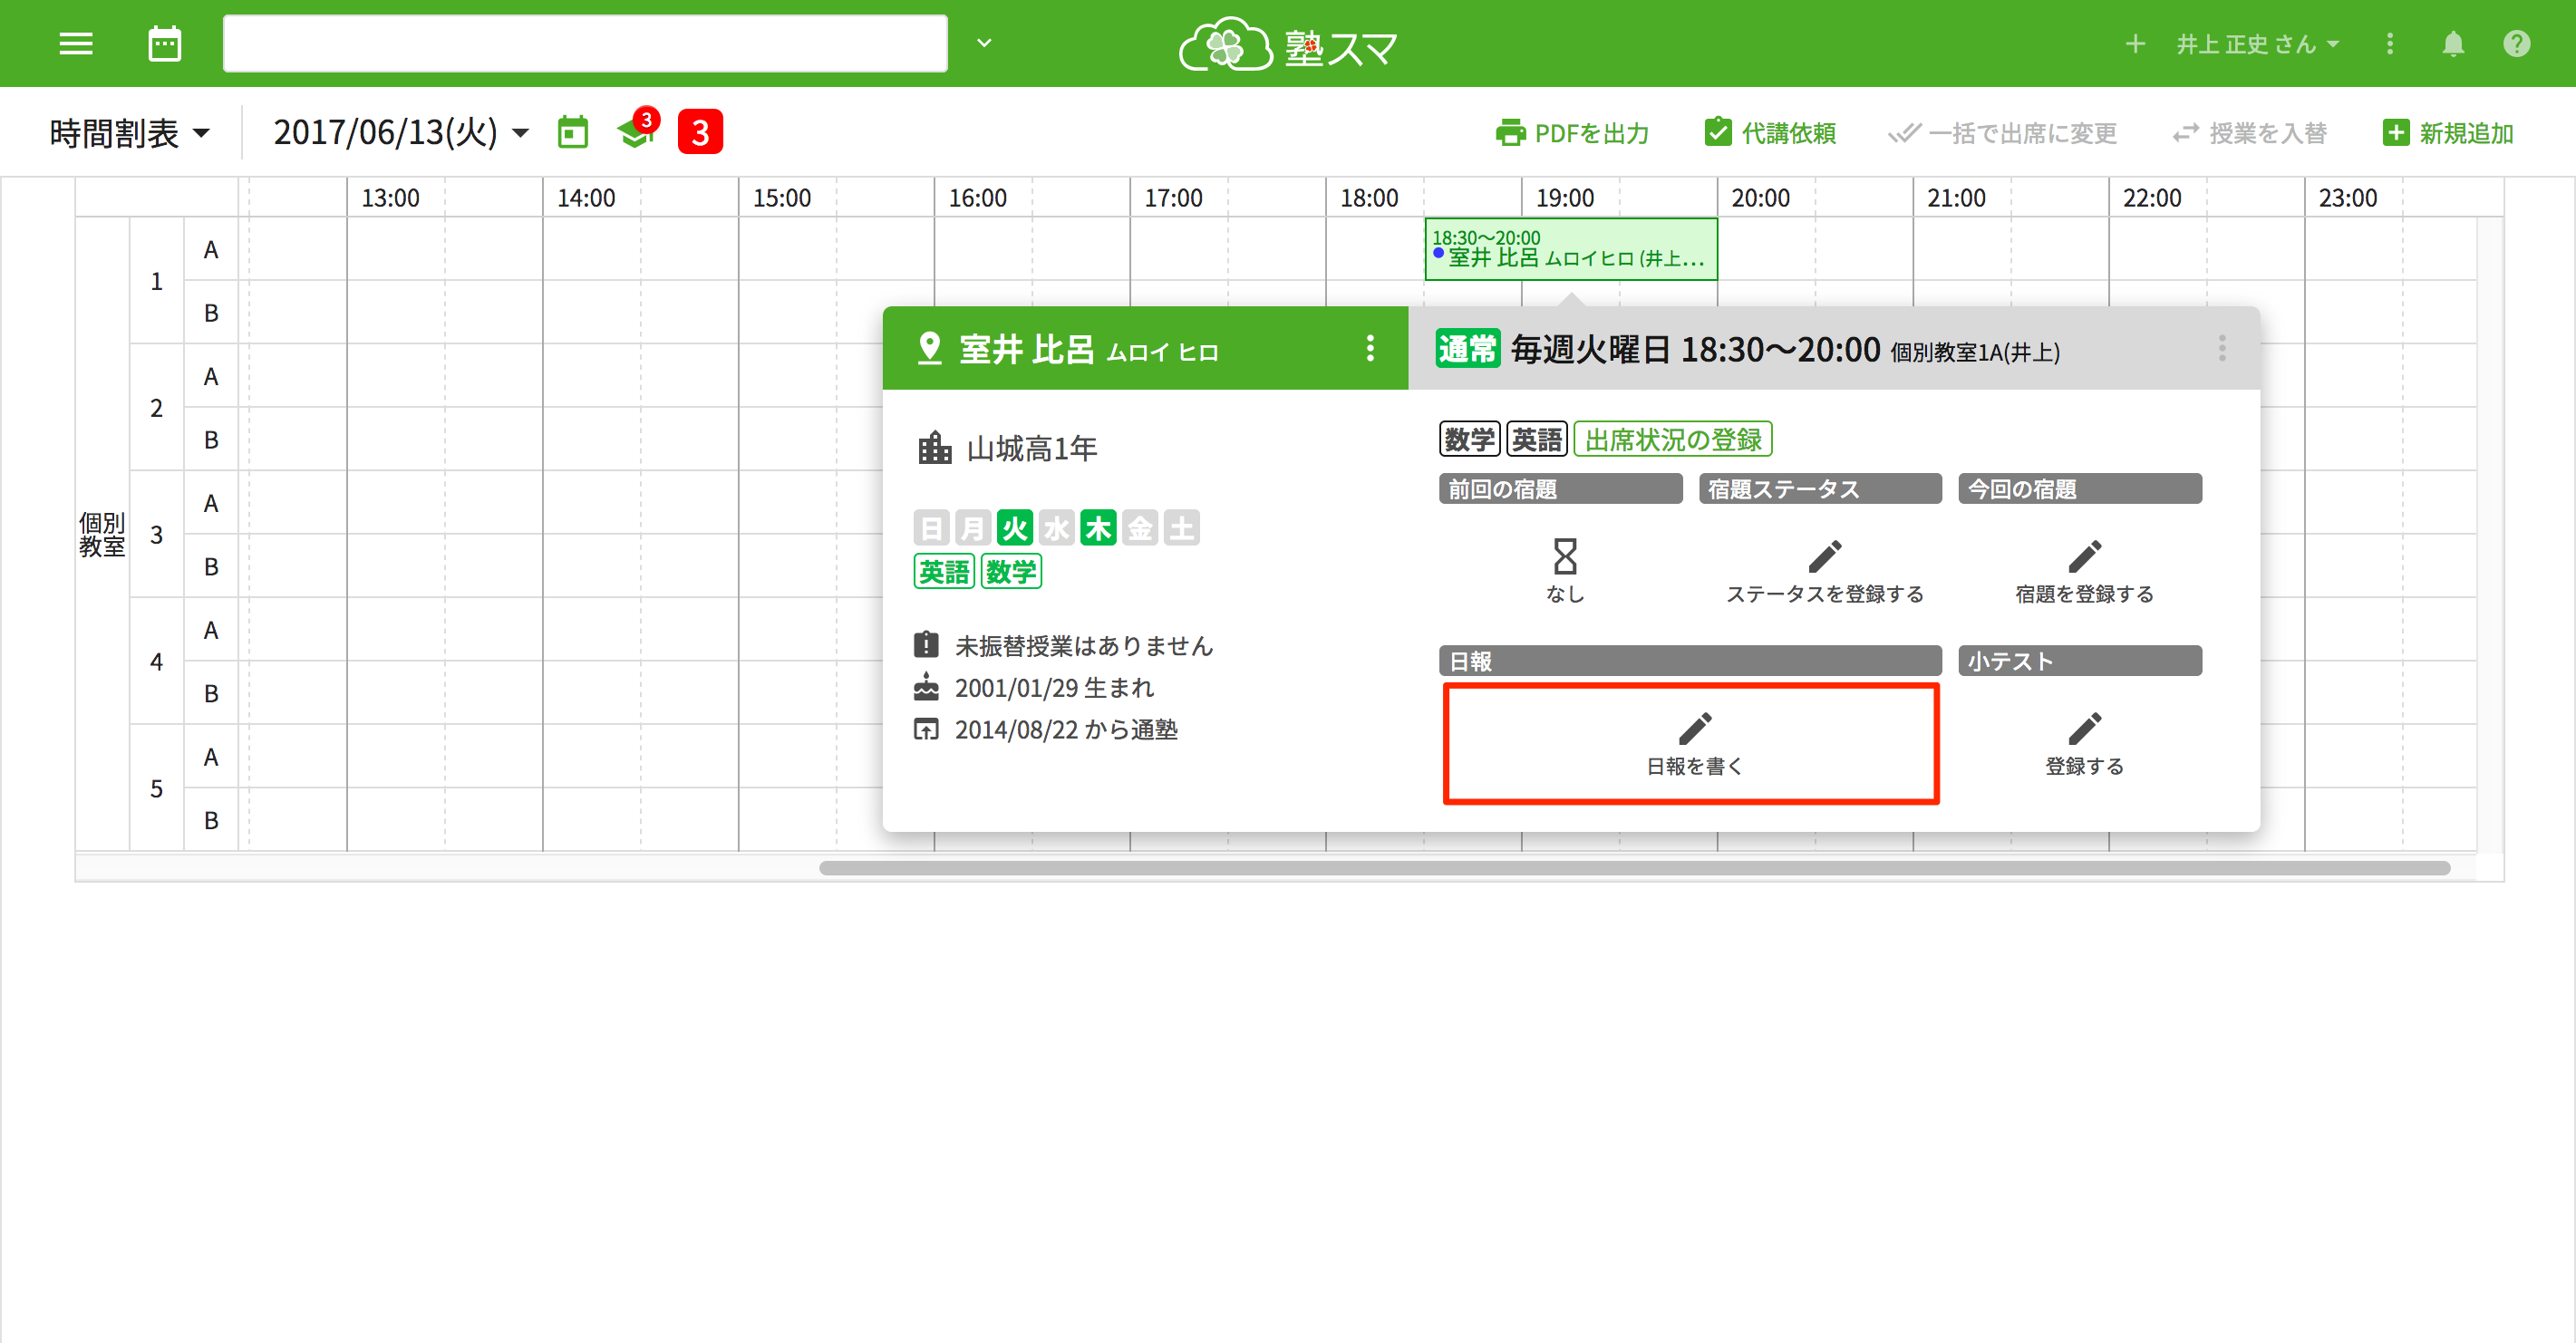
Task: Click the 新規追加 button
Action: pos(2448,133)
